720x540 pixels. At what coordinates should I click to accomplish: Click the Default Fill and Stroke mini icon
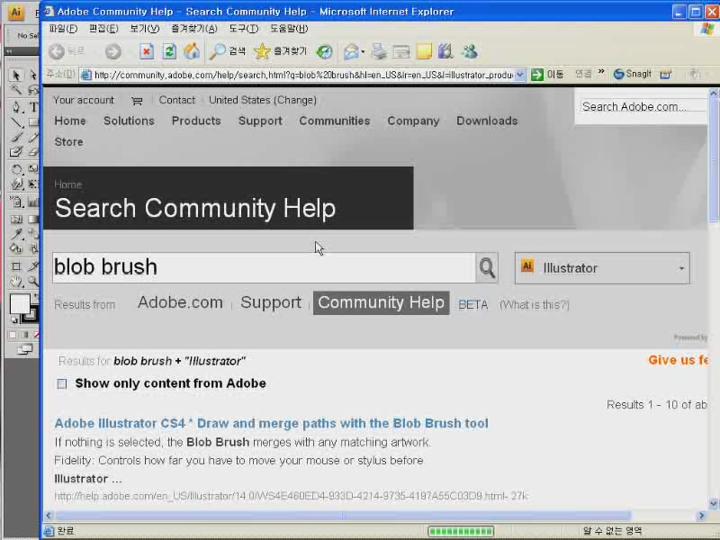14,320
